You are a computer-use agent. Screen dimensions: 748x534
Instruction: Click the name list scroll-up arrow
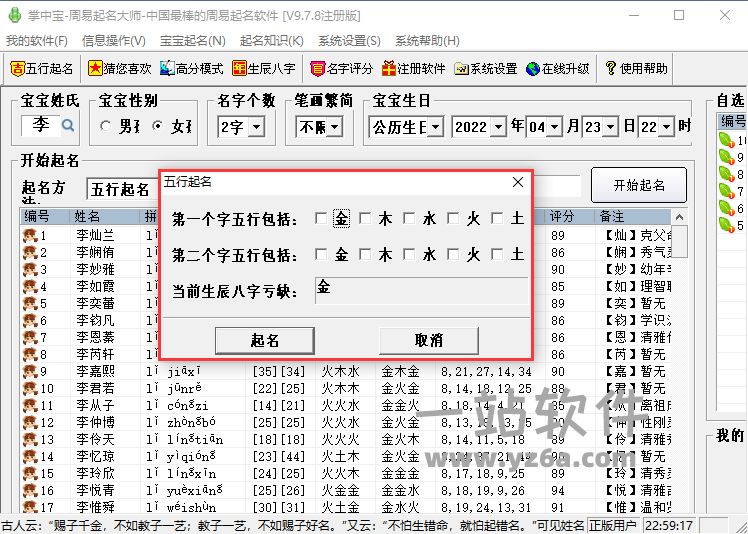click(x=679, y=217)
